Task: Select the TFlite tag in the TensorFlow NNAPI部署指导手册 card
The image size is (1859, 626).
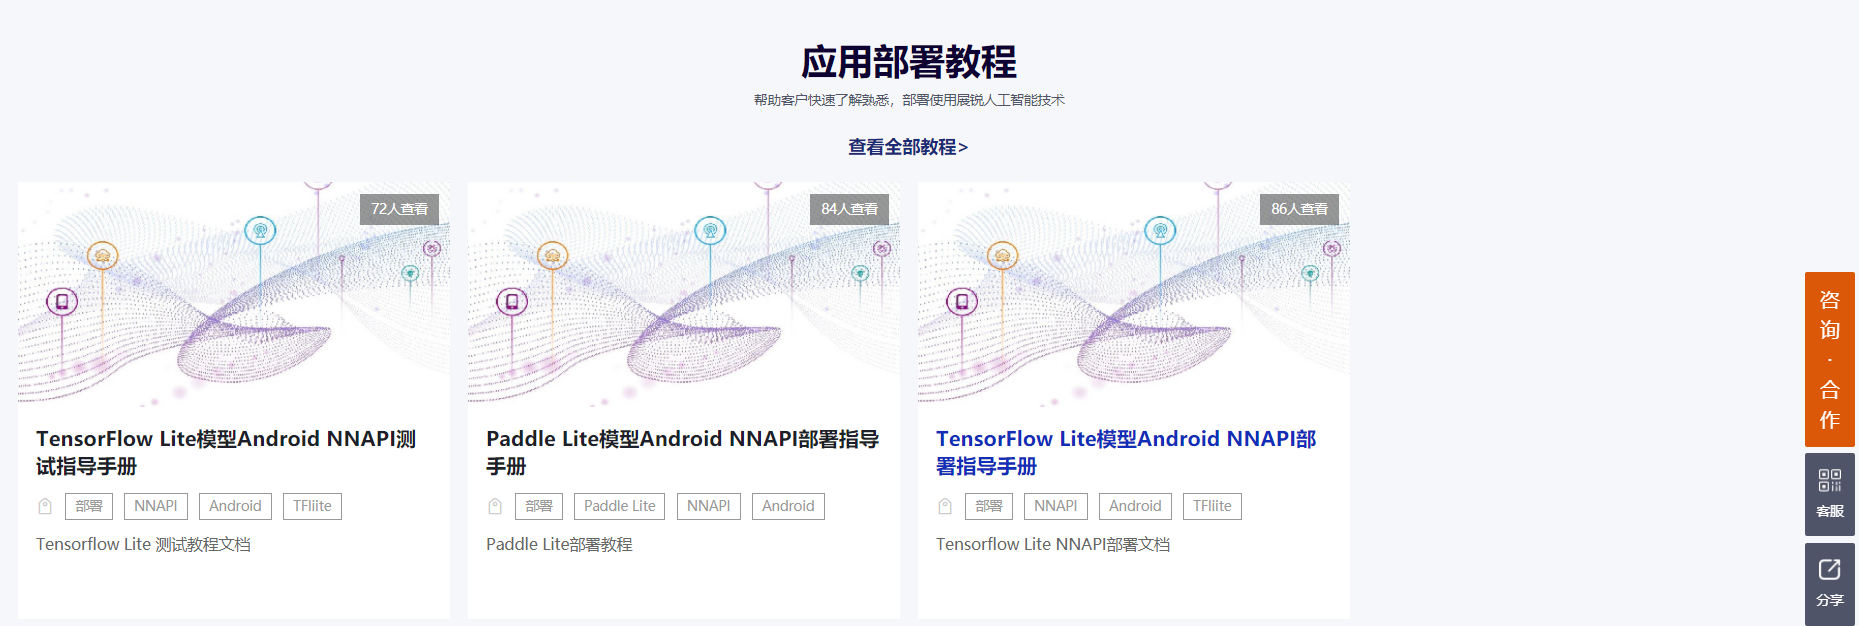Action: (1212, 506)
